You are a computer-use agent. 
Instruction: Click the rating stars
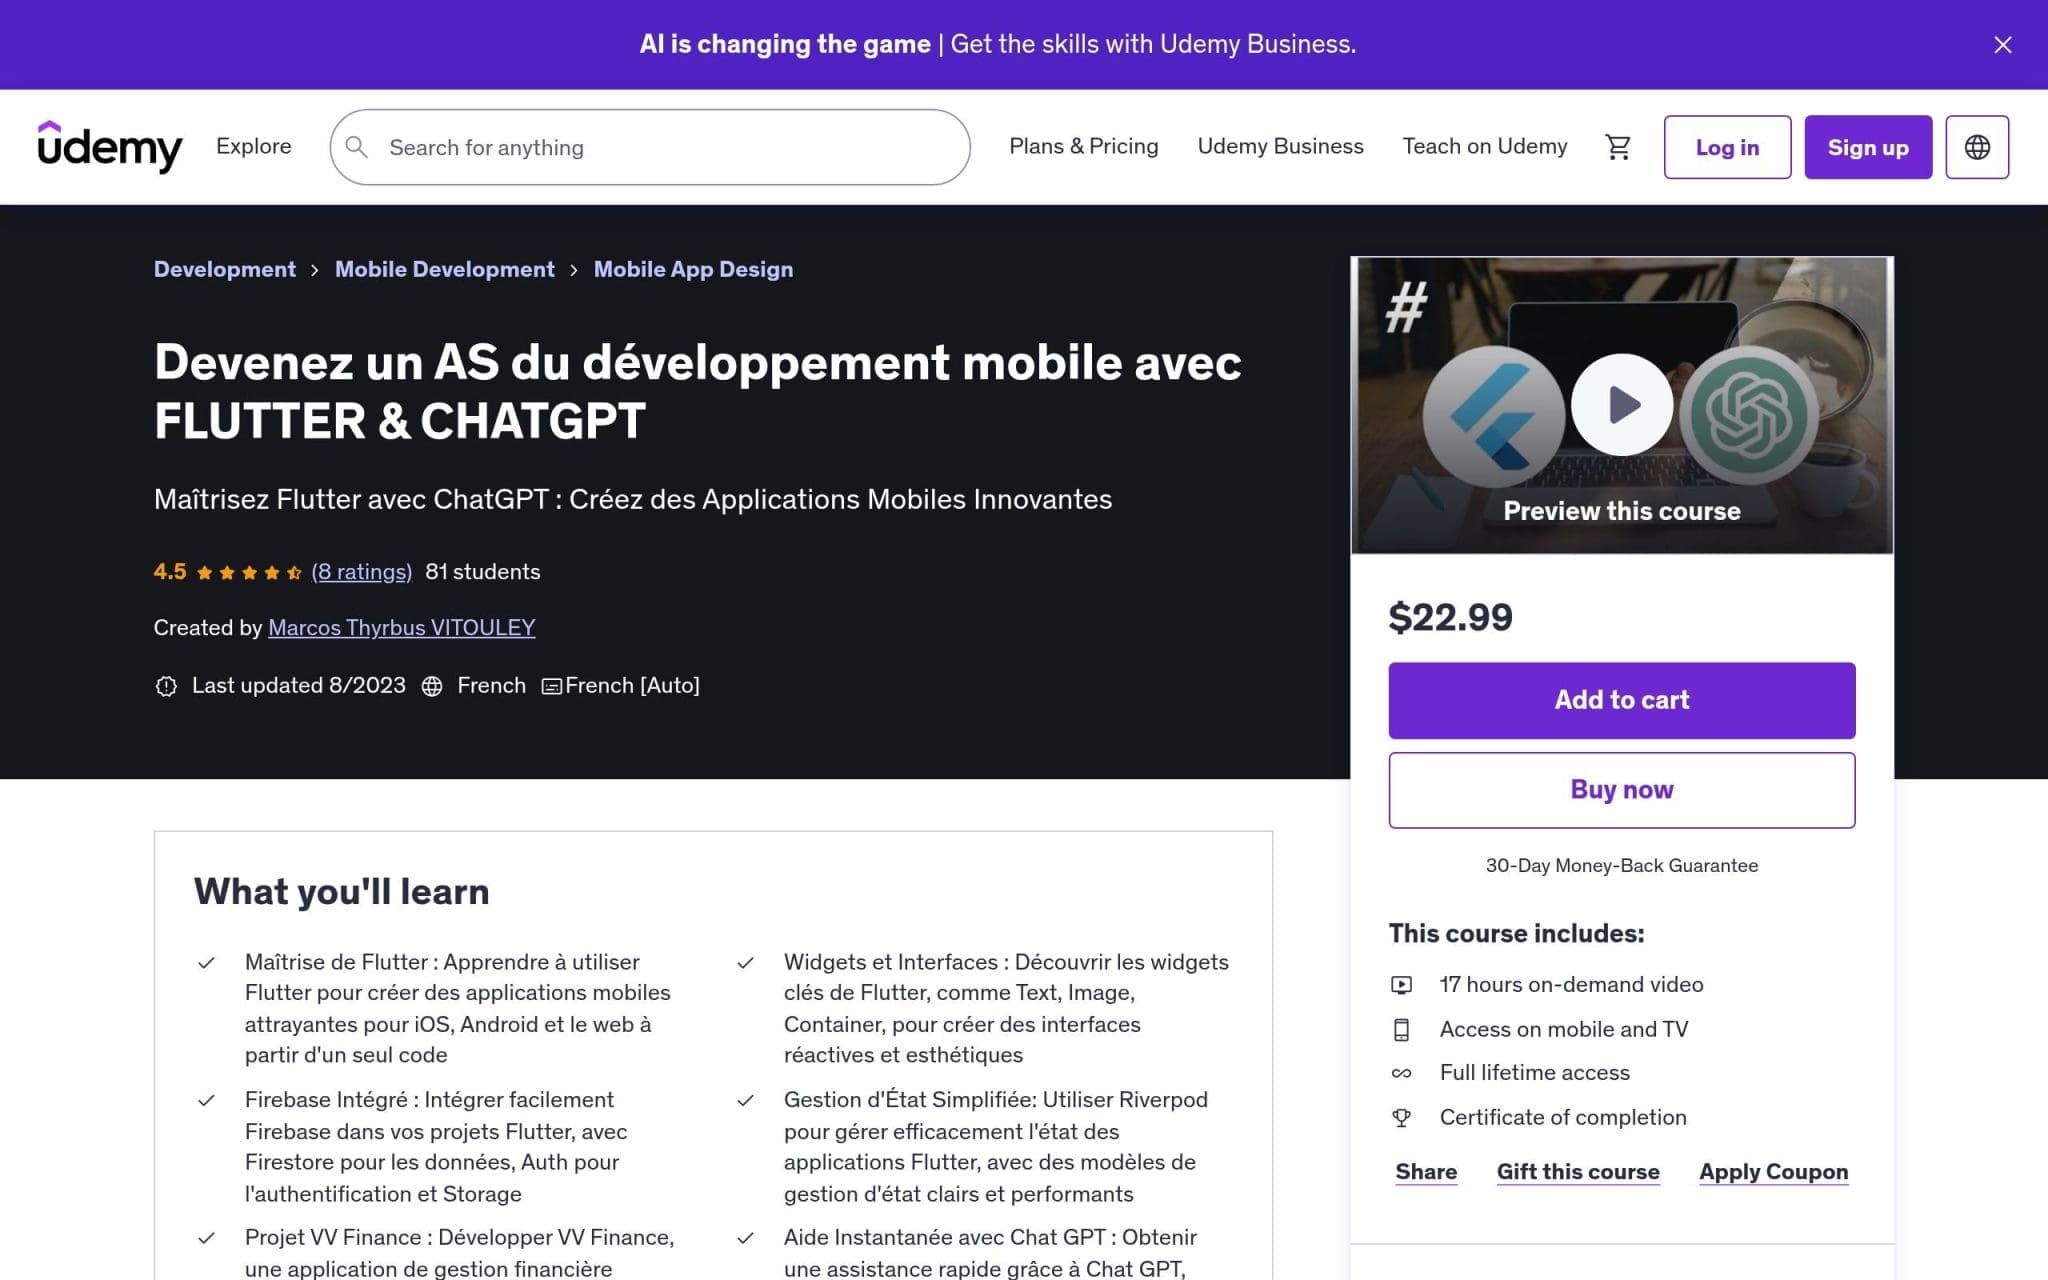[x=249, y=572]
